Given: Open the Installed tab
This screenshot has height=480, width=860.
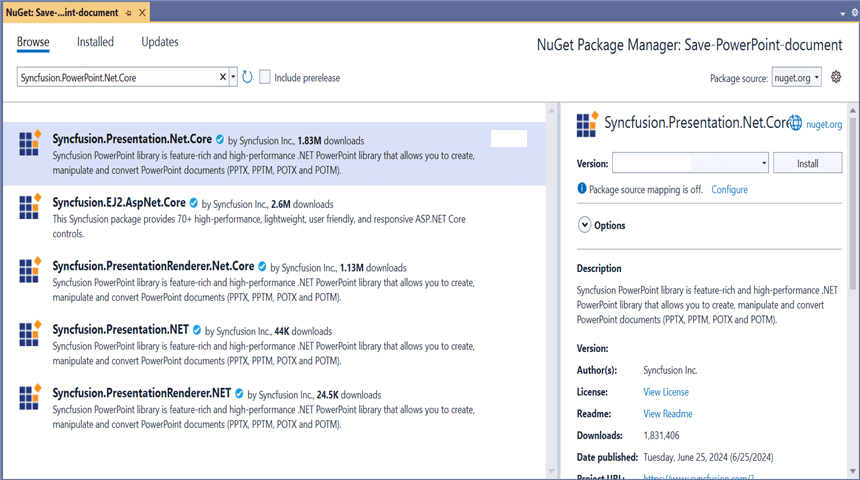Looking at the screenshot, I should click(95, 42).
